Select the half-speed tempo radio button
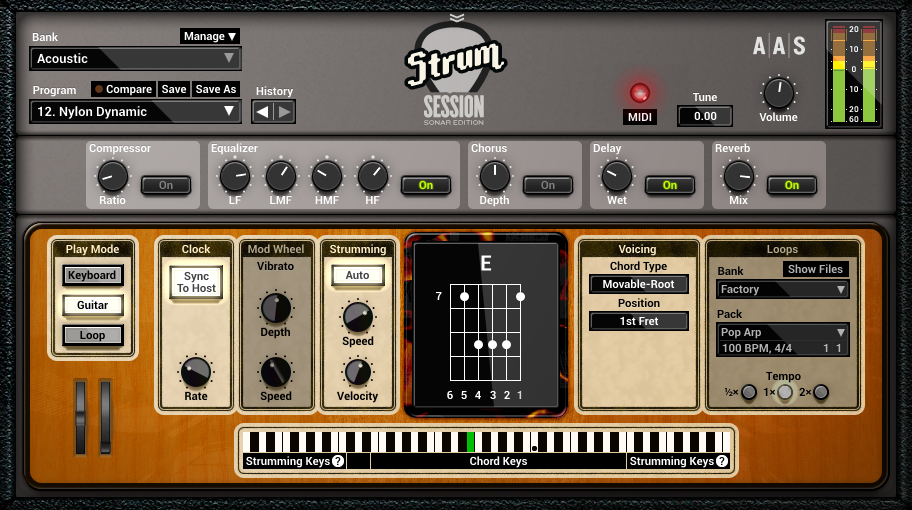The image size is (912, 510). point(749,392)
